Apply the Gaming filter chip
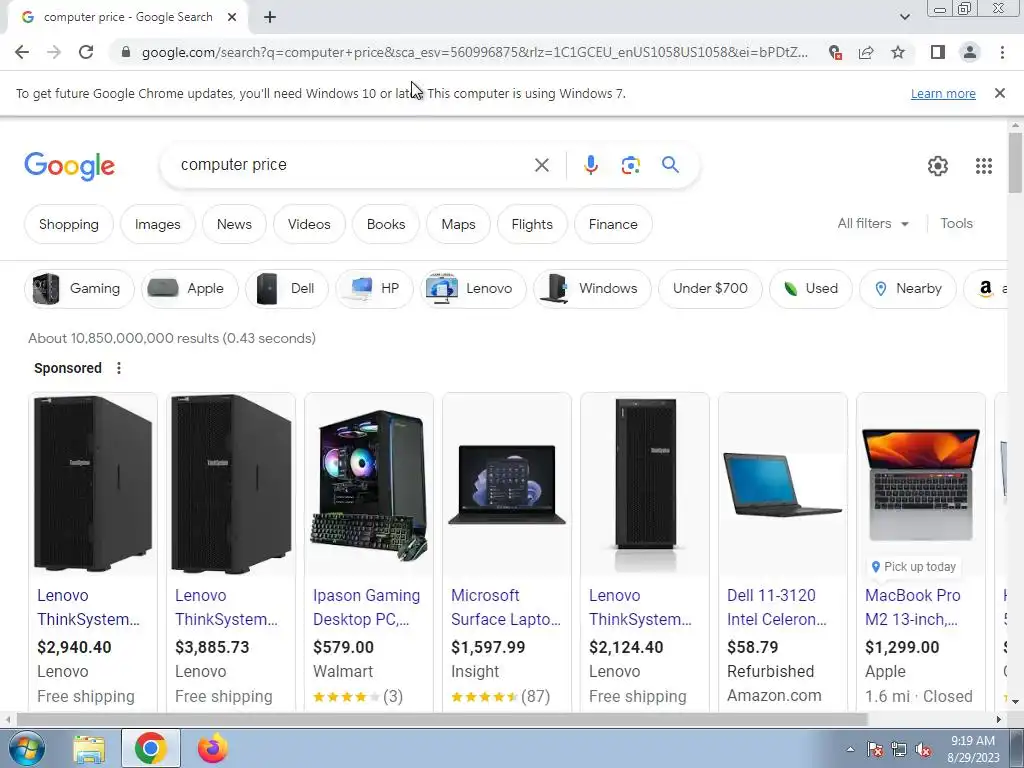 click(x=79, y=289)
